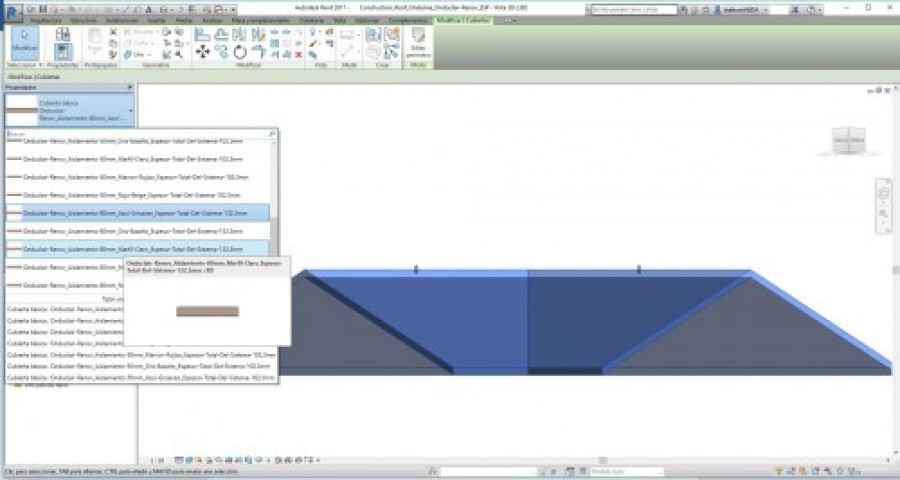
Task: Pick recent type Cubierta básica Gris-Basalto 102.3mm
Action: click(x=141, y=366)
